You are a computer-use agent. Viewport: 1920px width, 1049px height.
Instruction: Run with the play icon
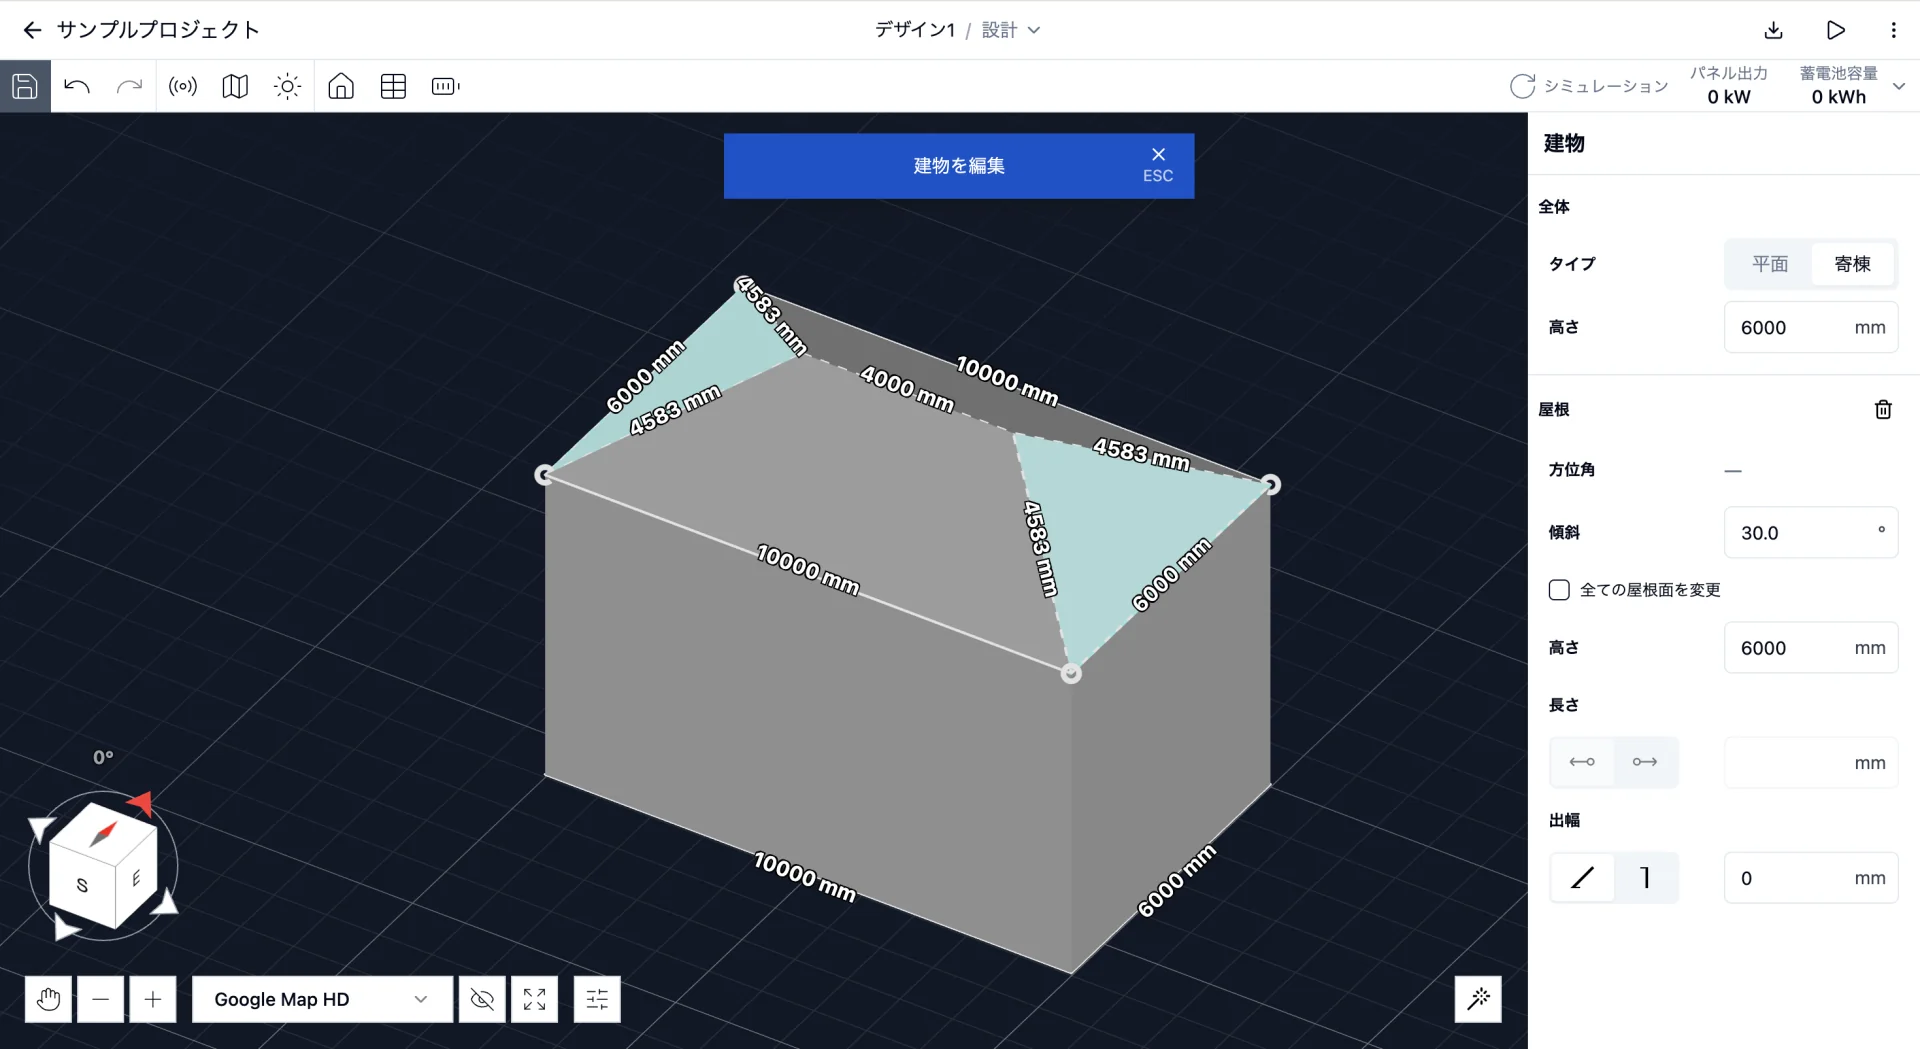click(x=1835, y=30)
